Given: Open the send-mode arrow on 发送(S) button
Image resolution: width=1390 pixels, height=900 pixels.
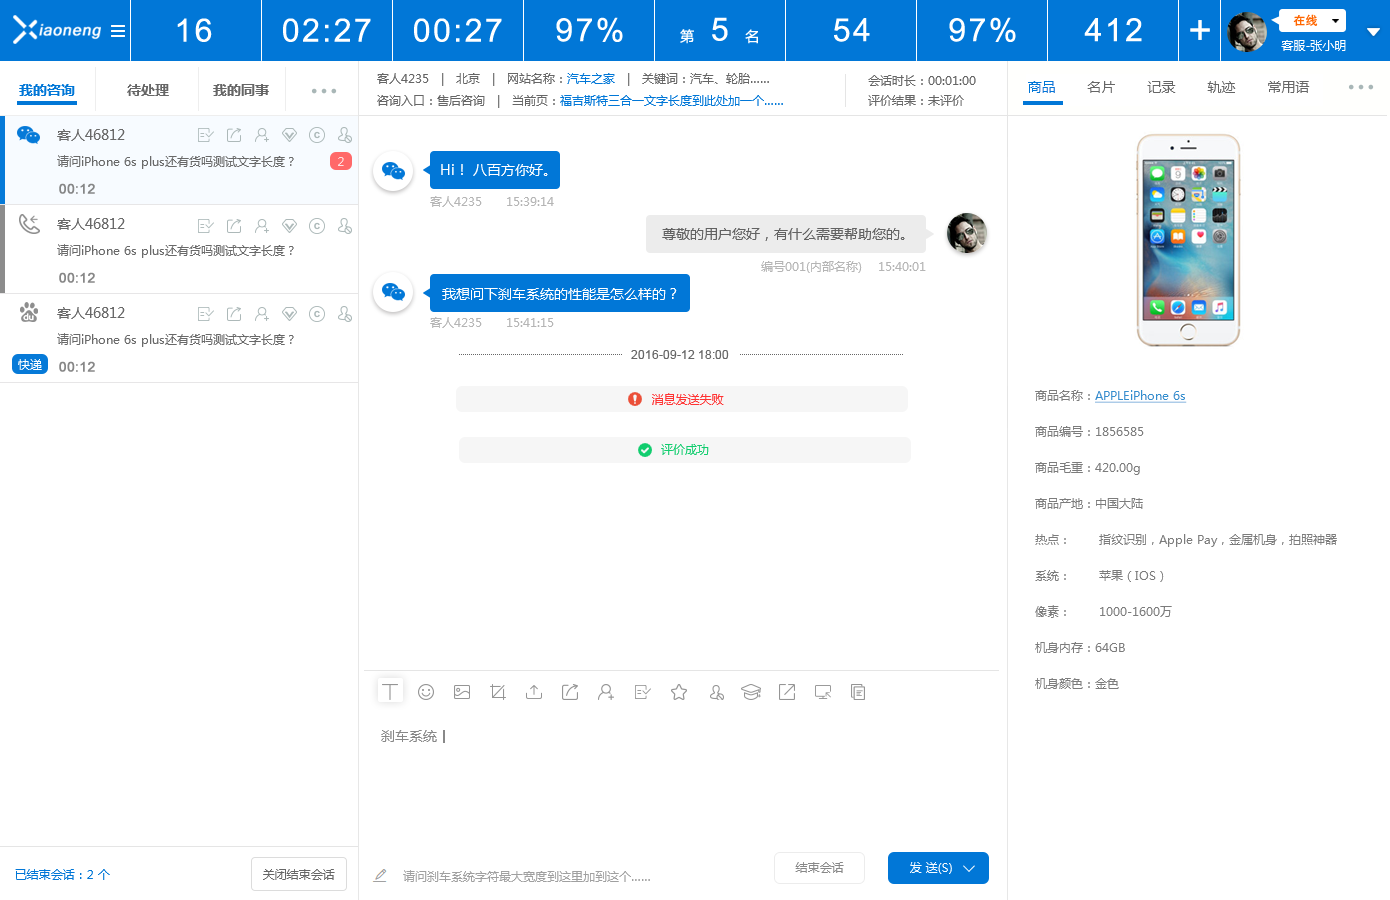Looking at the screenshot, I should [969, 868].
